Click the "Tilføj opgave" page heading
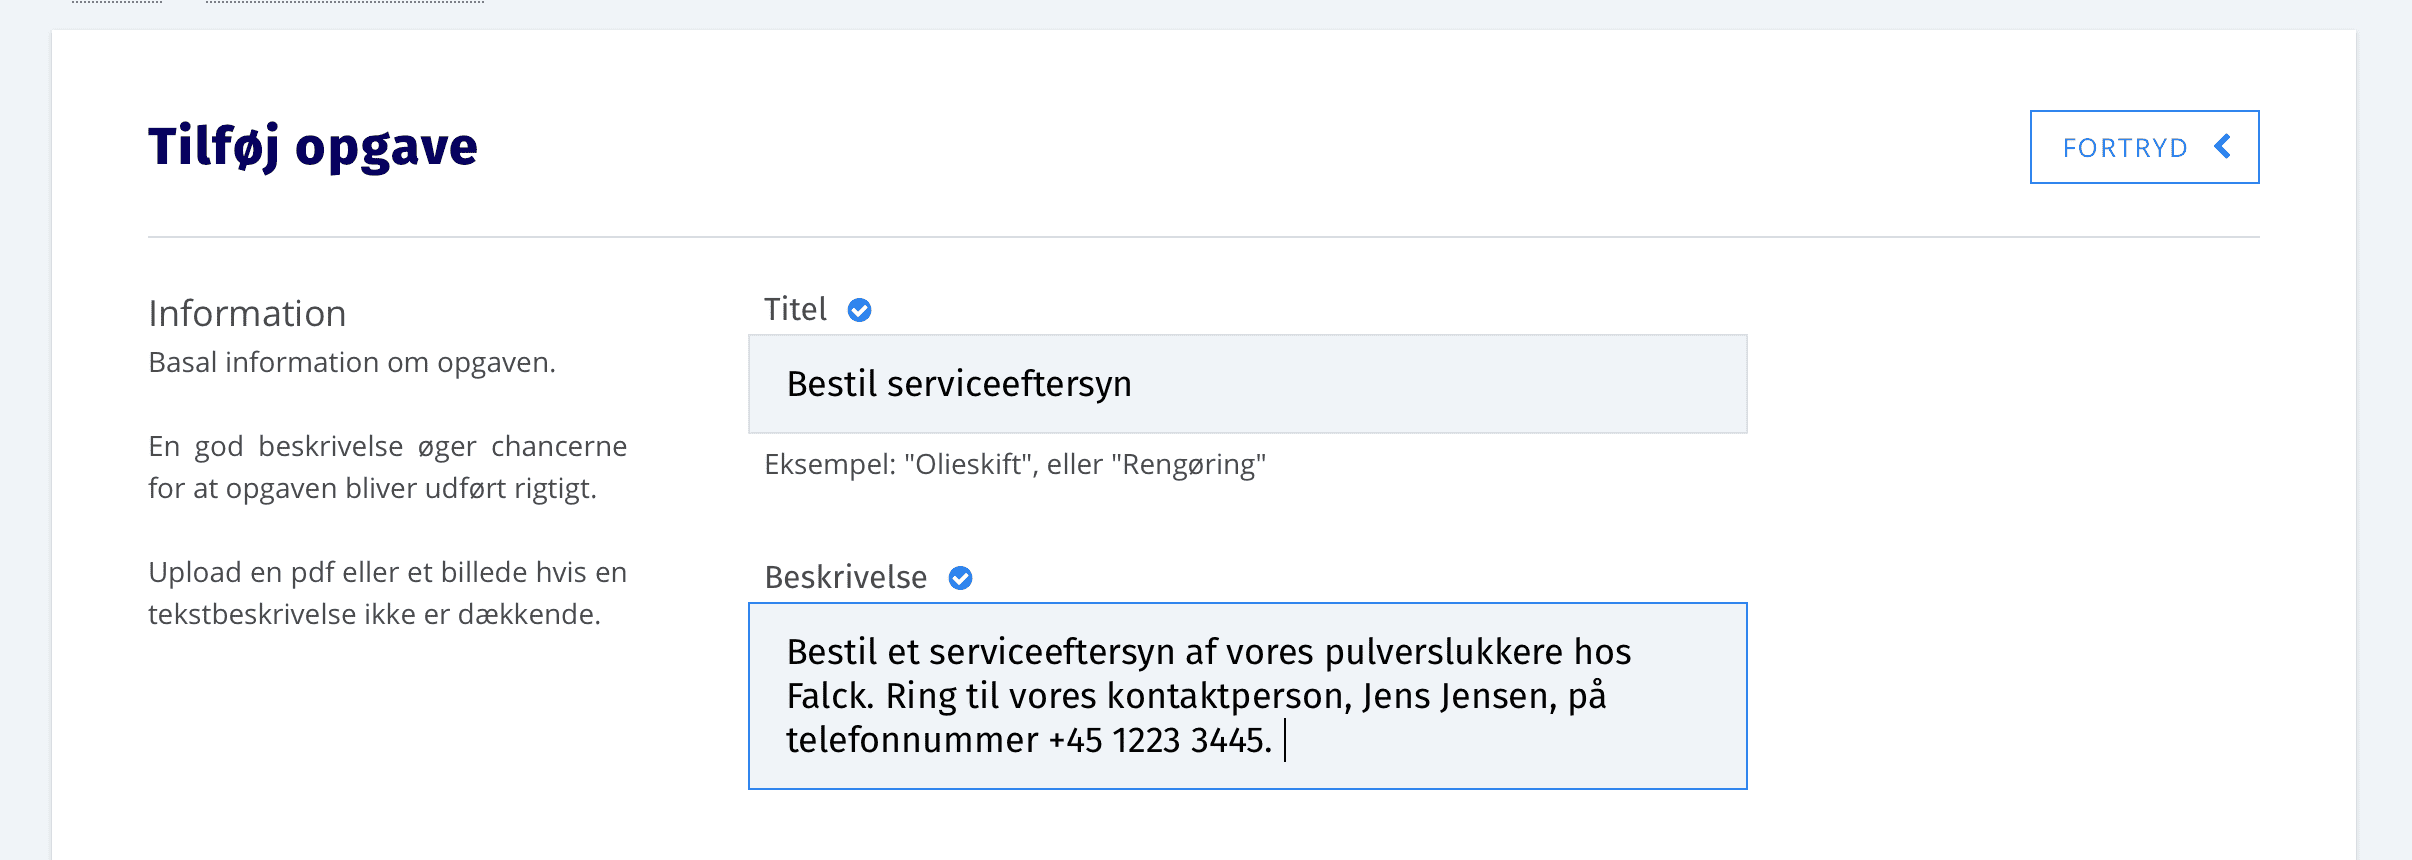2412x860 pixels. click(x=312, y=147)
